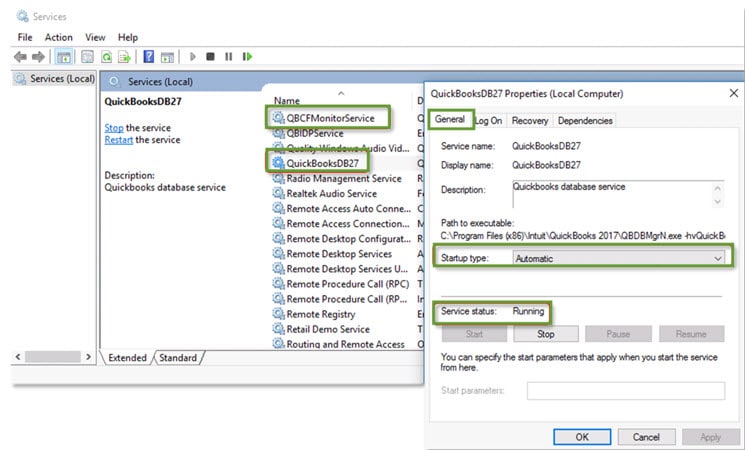
Task: Click the gear icon beside Remote Desktop Services
Action: point(278,253)
